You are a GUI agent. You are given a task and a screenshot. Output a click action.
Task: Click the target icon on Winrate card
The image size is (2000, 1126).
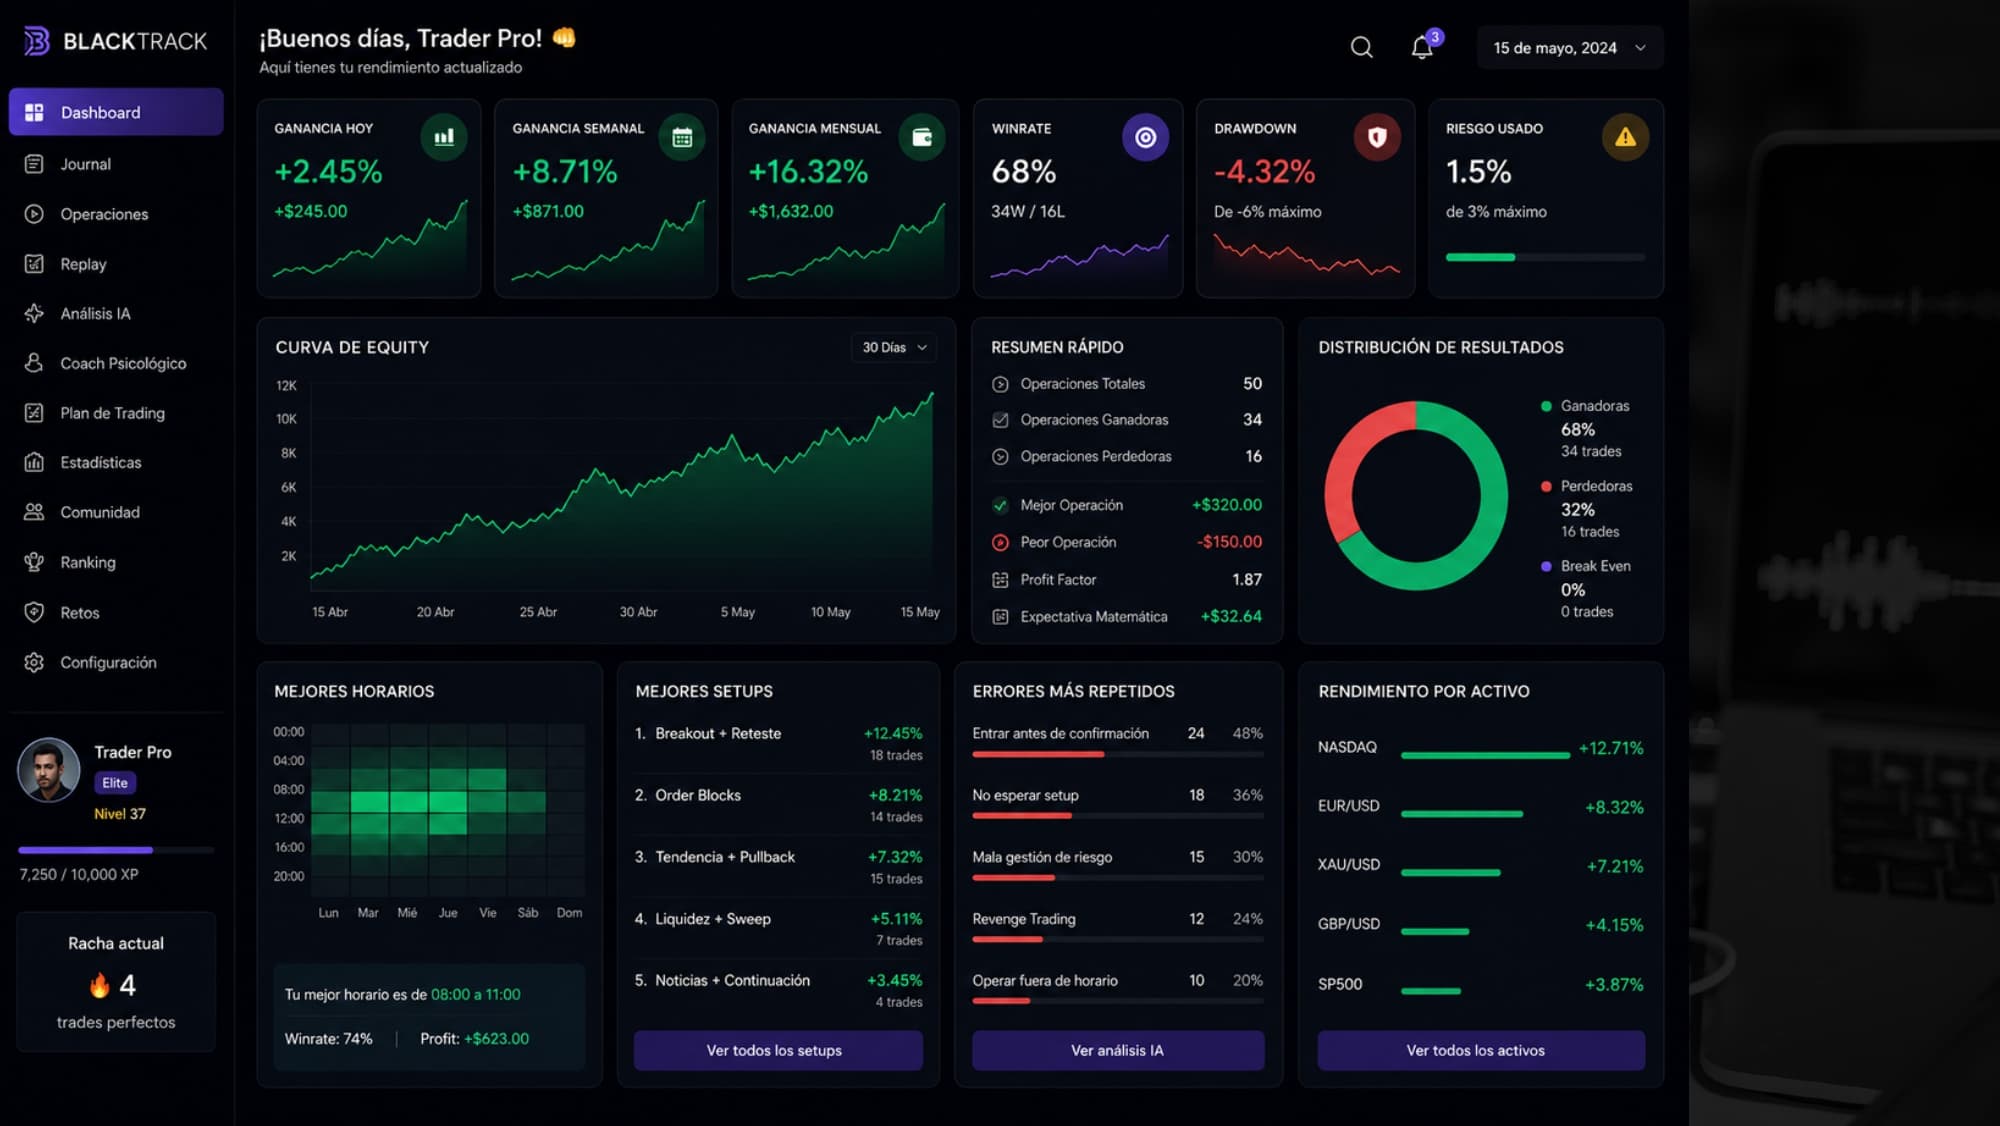click(x=1145, y=137)
